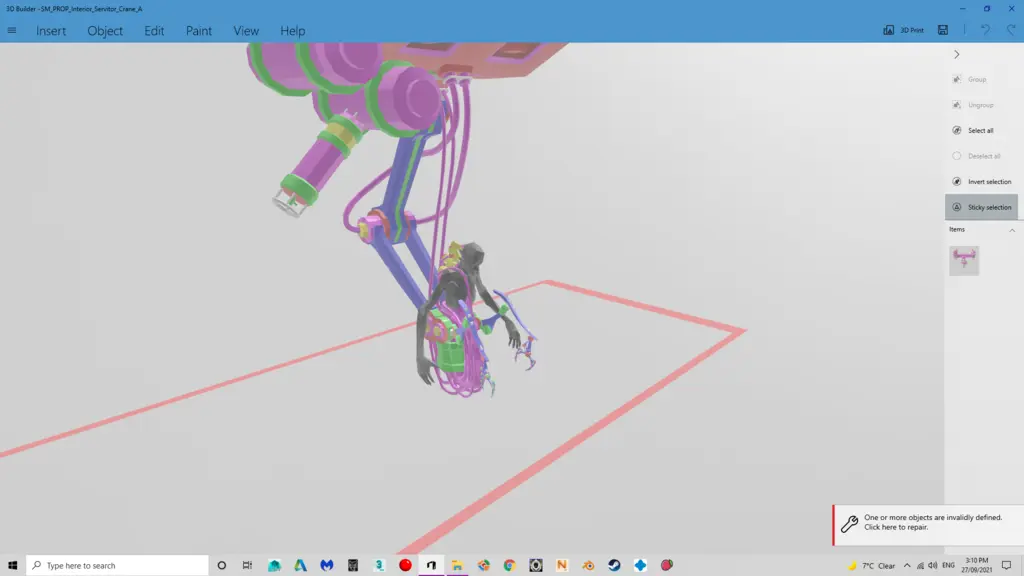Open the 3D Print option

(x=906, y=30)
